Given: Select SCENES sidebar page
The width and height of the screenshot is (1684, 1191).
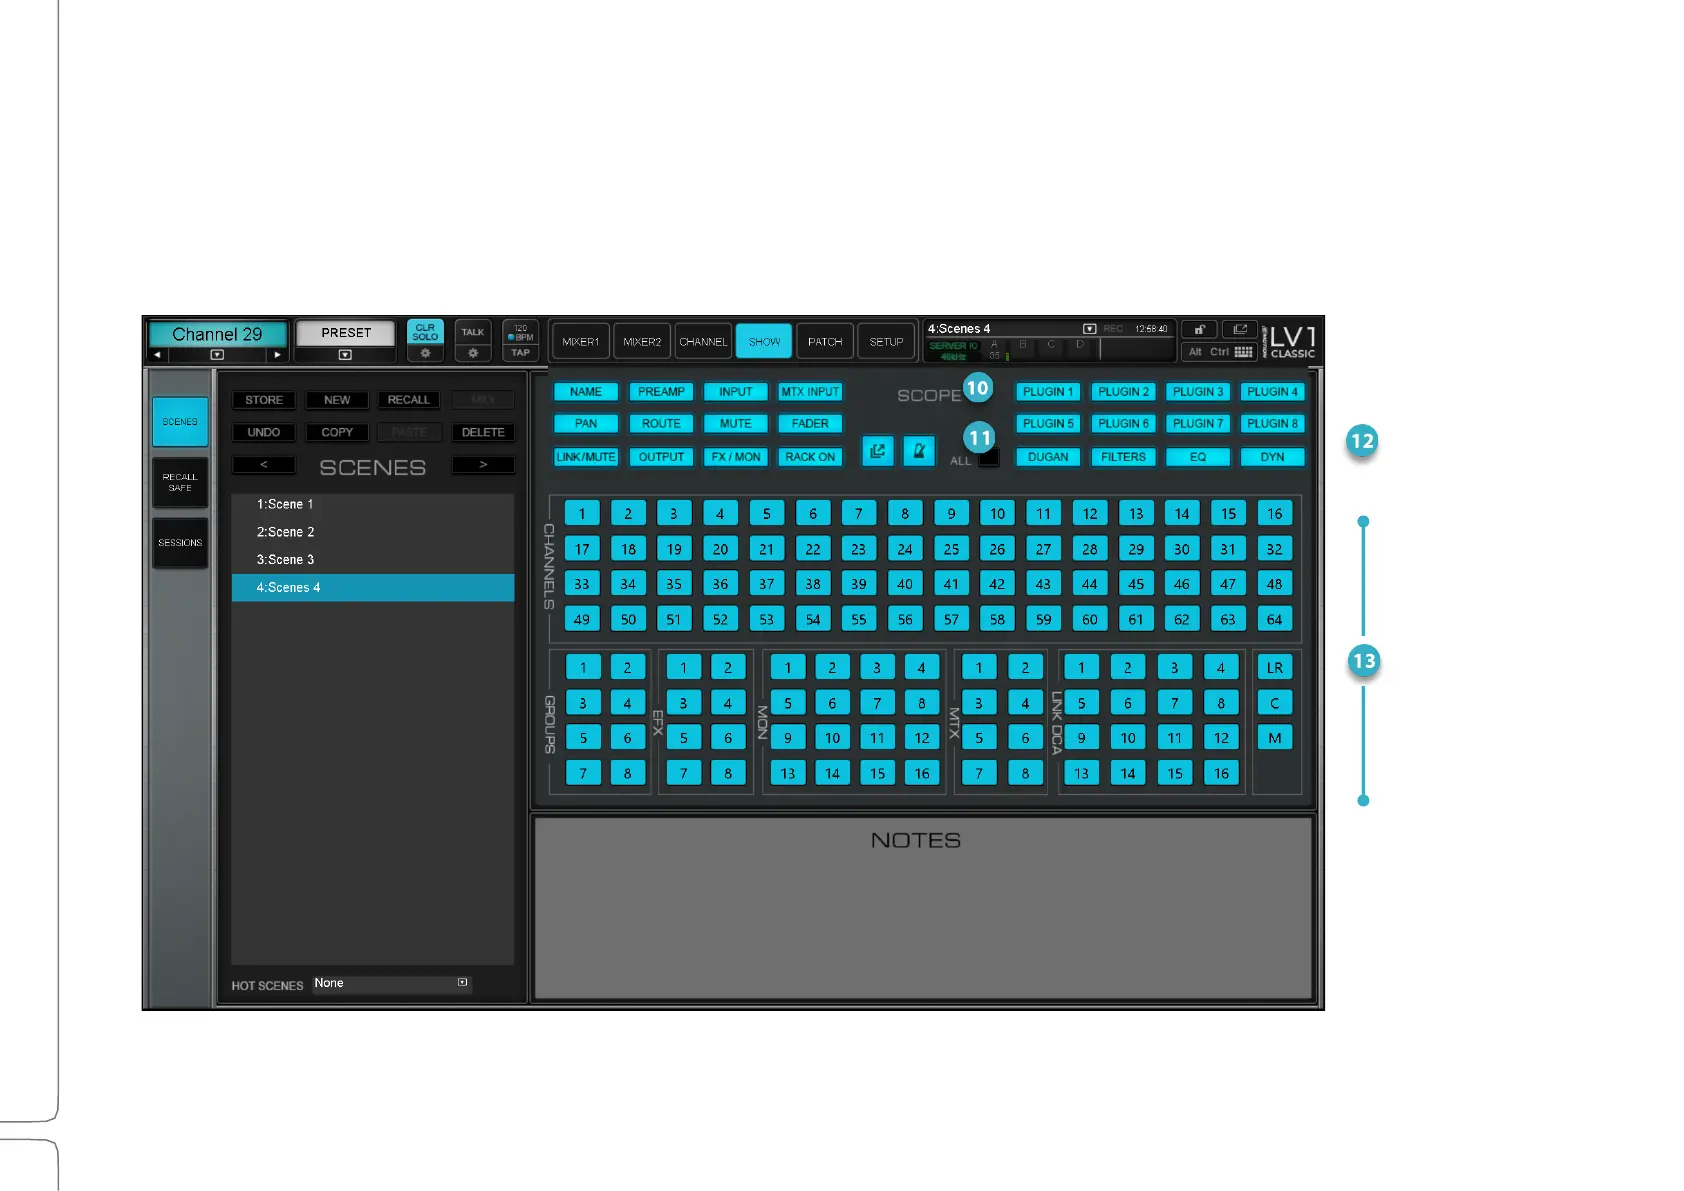Looking at the screenshot, I should (x=180, y=422).
